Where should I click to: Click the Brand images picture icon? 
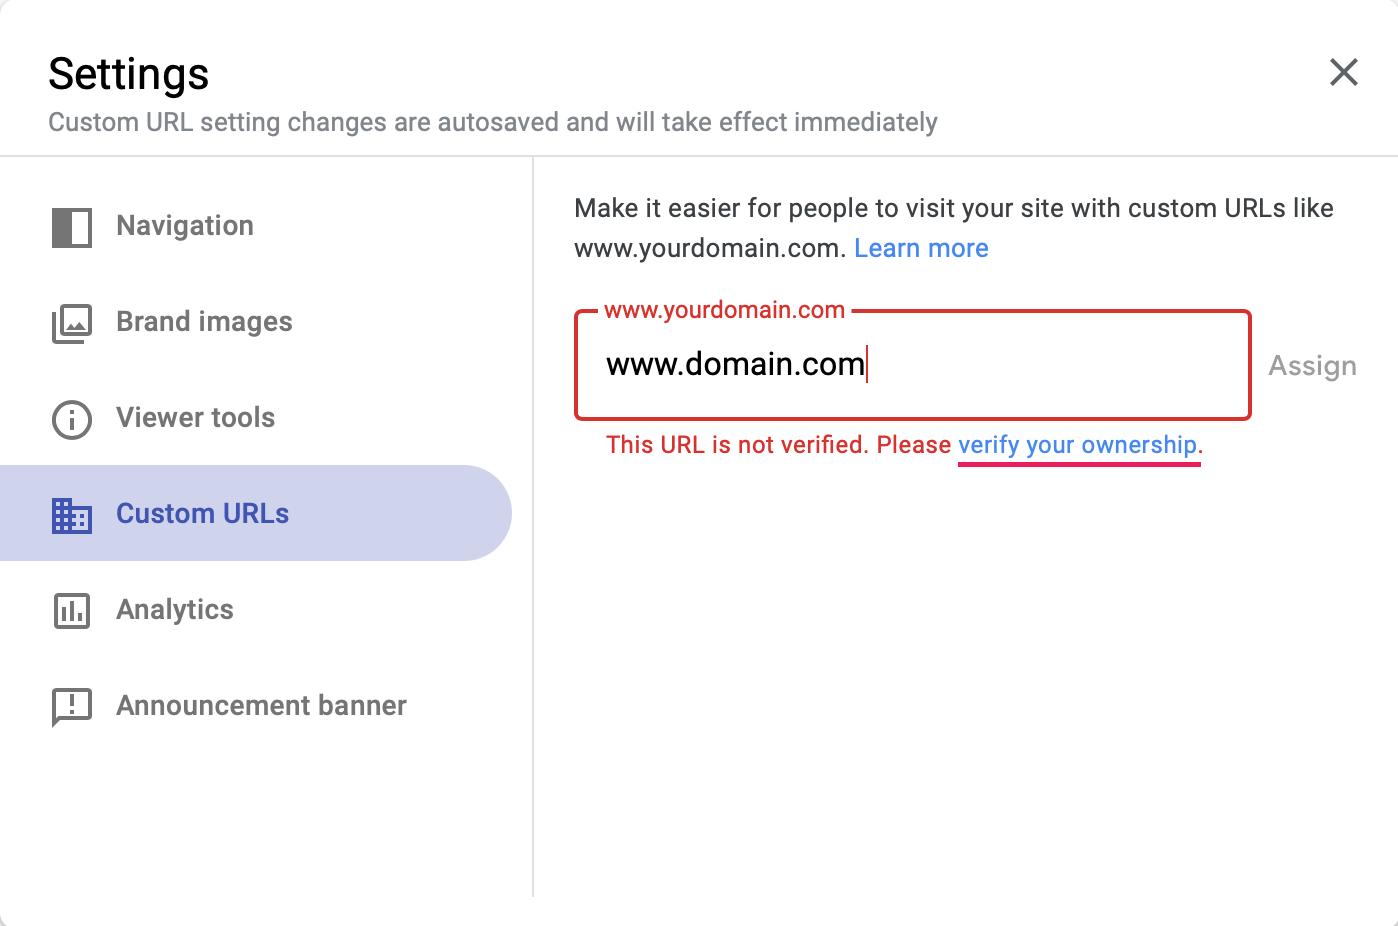pos(72,323)
